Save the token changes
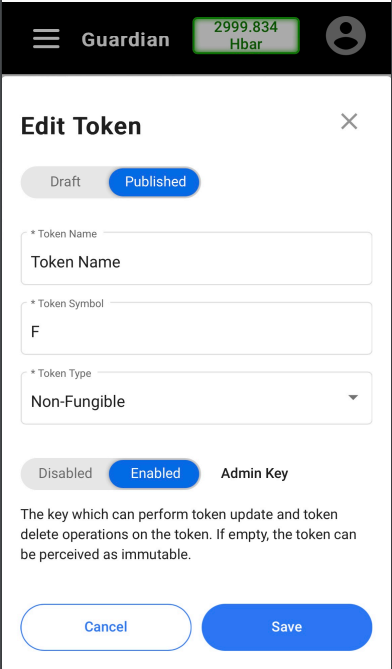This screenshot has height=669, width=392. [x=287, y=627]
